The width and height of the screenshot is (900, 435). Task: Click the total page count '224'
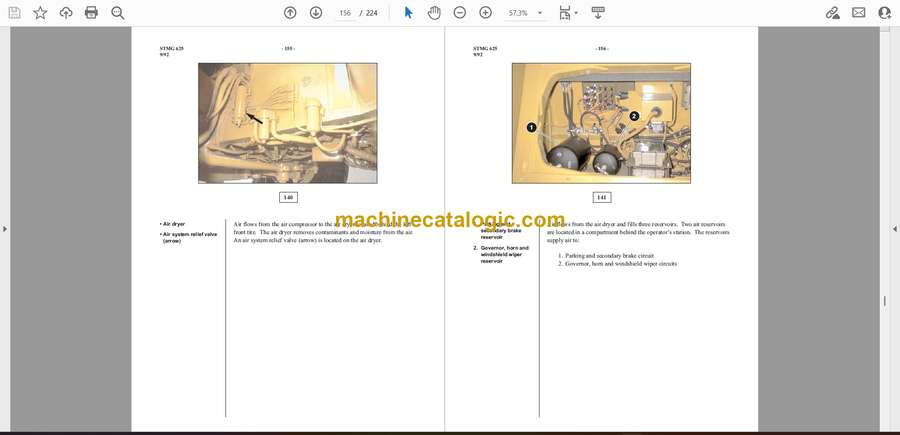372,13
